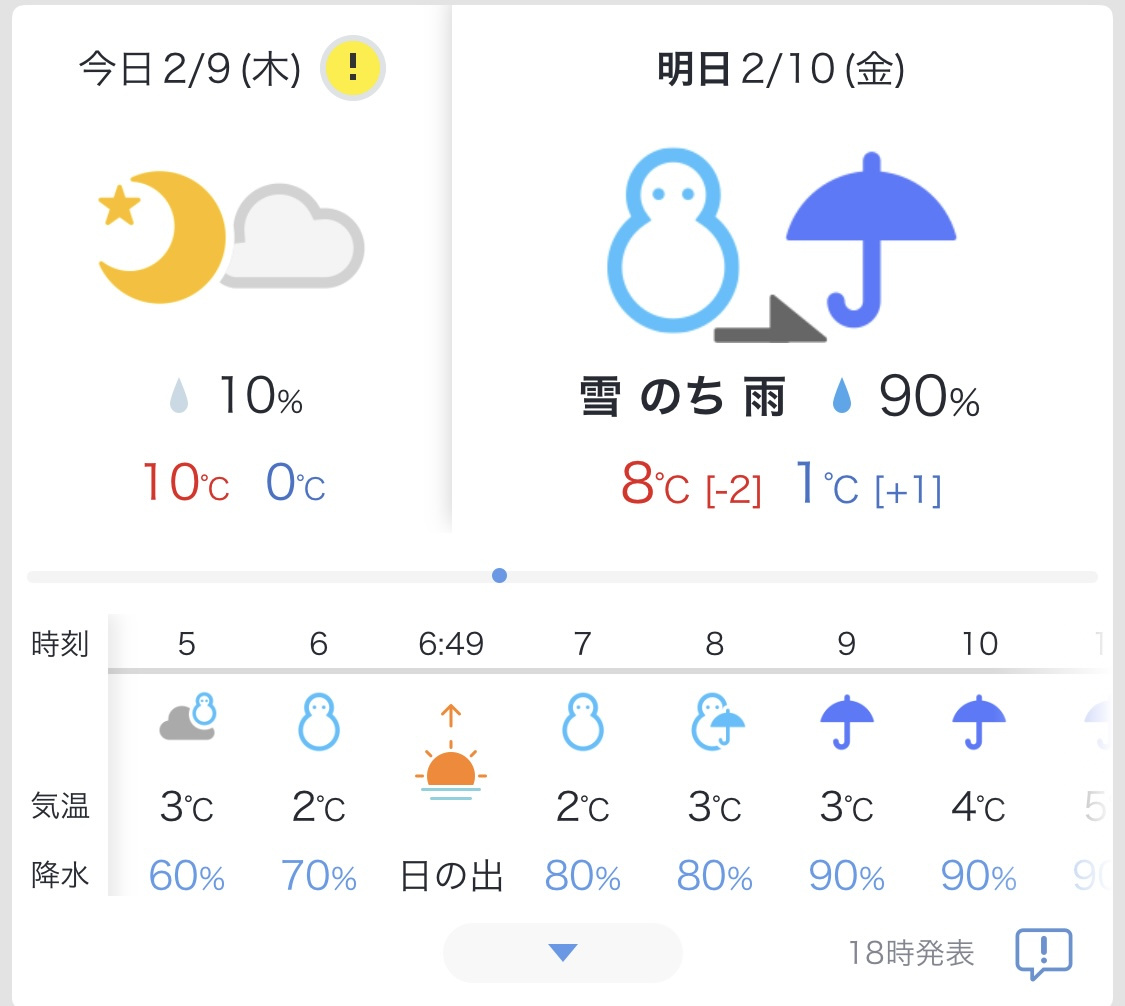
Task: Select tomorrow's 2/10 forecast tab
Action: [780, 70]
